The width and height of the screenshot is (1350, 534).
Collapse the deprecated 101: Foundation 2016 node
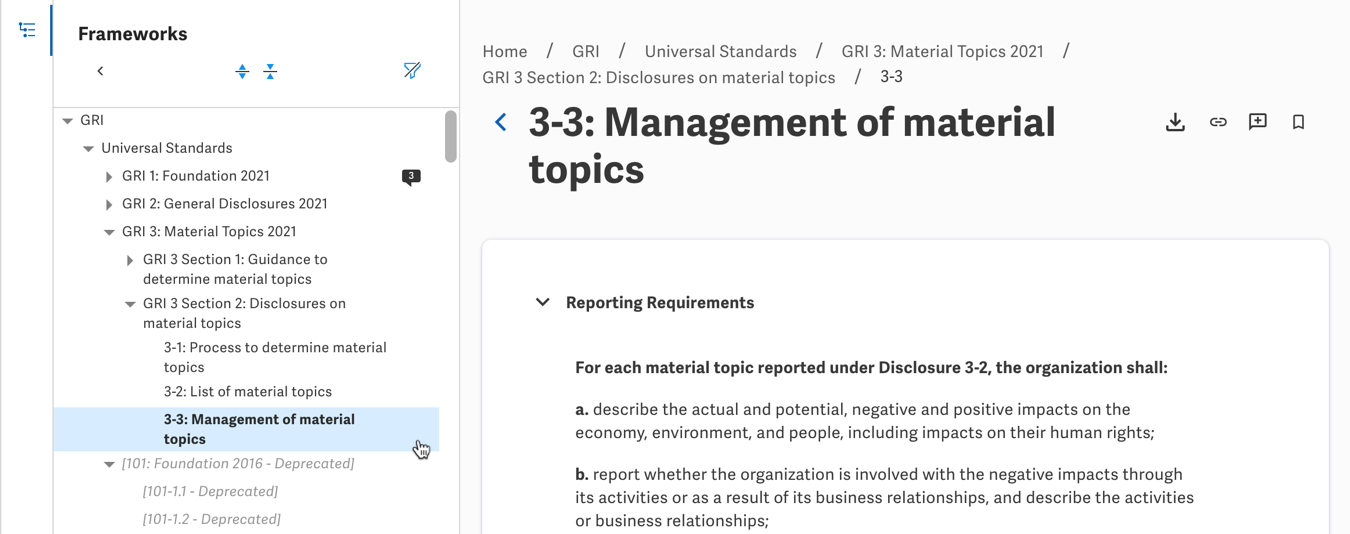[110, 464]
